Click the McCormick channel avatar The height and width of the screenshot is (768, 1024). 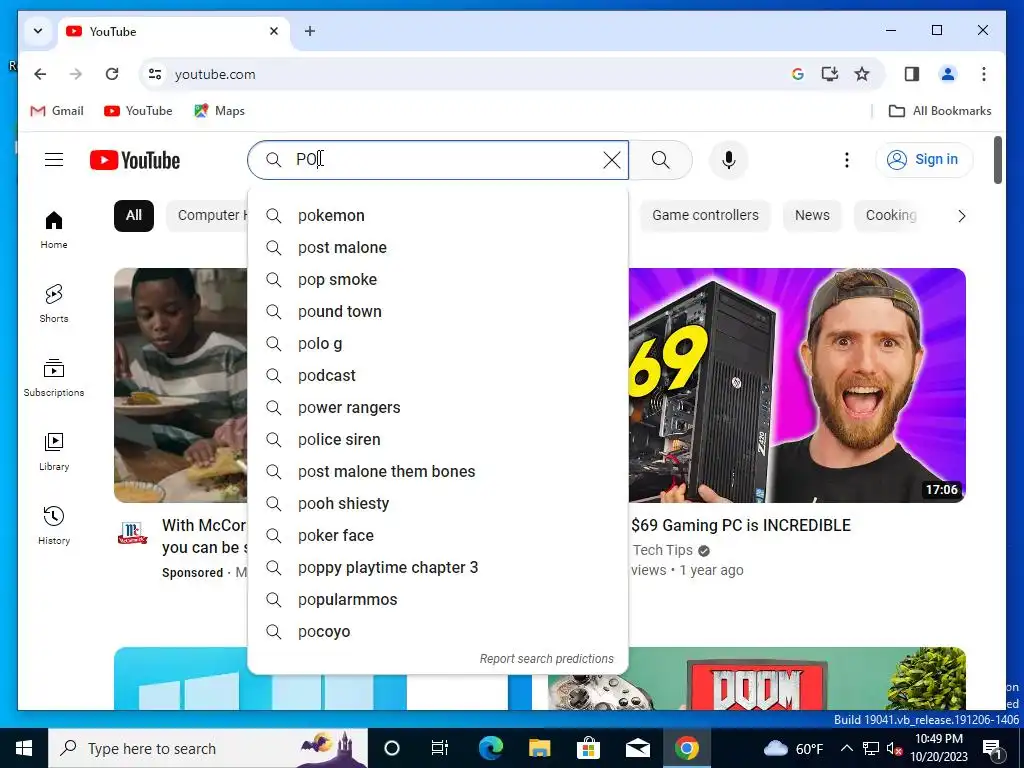click(x=133, y=533)
